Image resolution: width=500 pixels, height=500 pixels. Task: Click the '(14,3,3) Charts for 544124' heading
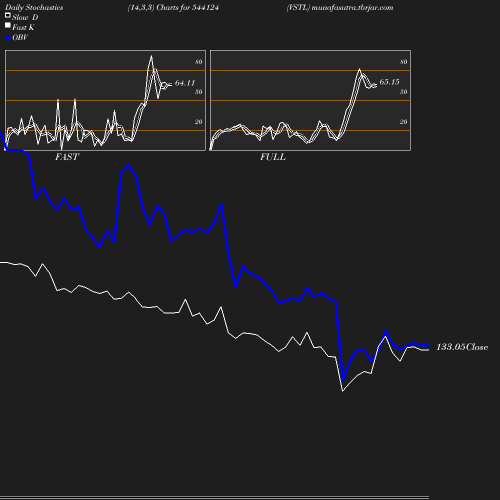tap(173, 8)
